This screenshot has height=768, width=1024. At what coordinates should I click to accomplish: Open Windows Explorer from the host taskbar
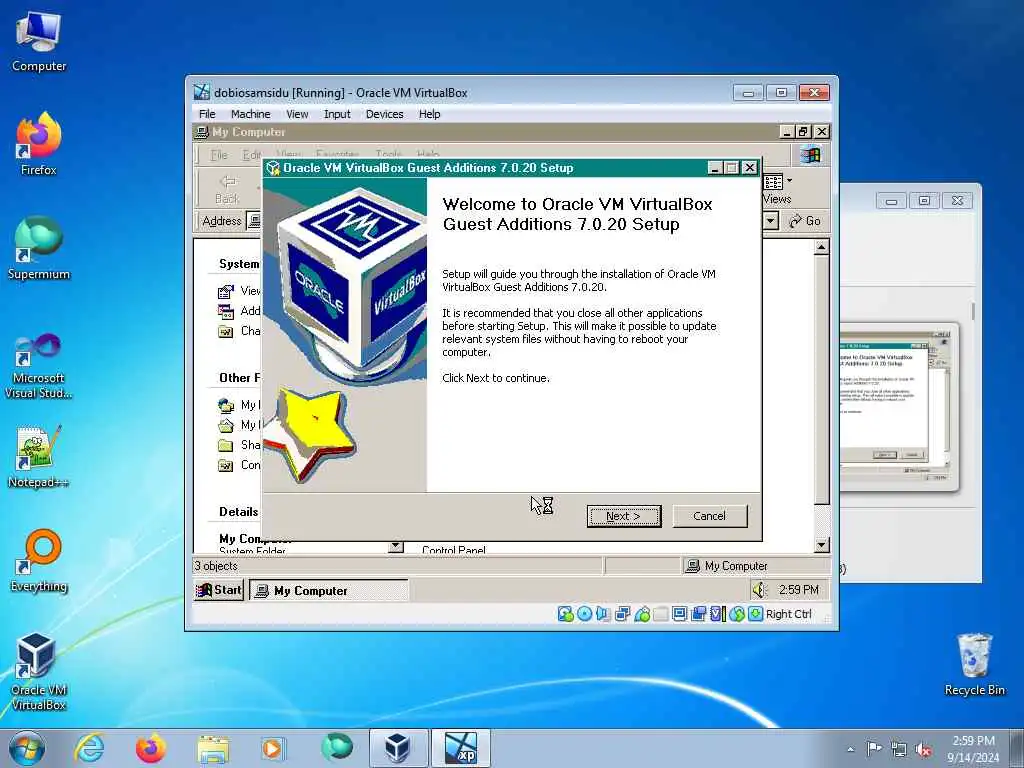click(x=213, y=748)
